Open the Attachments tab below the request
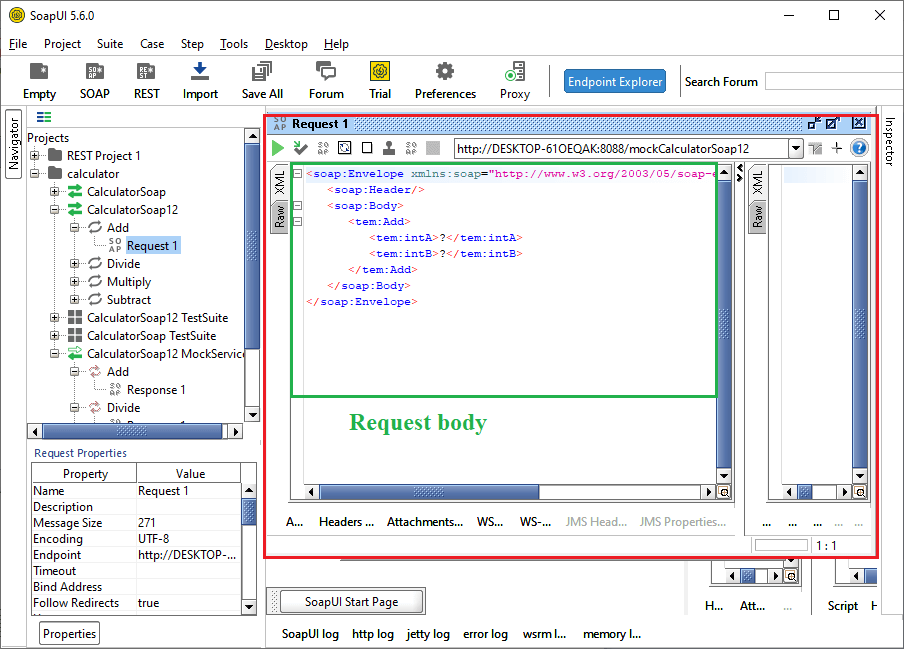This screenshot has width=906, height=652. (x=425, y=522)
